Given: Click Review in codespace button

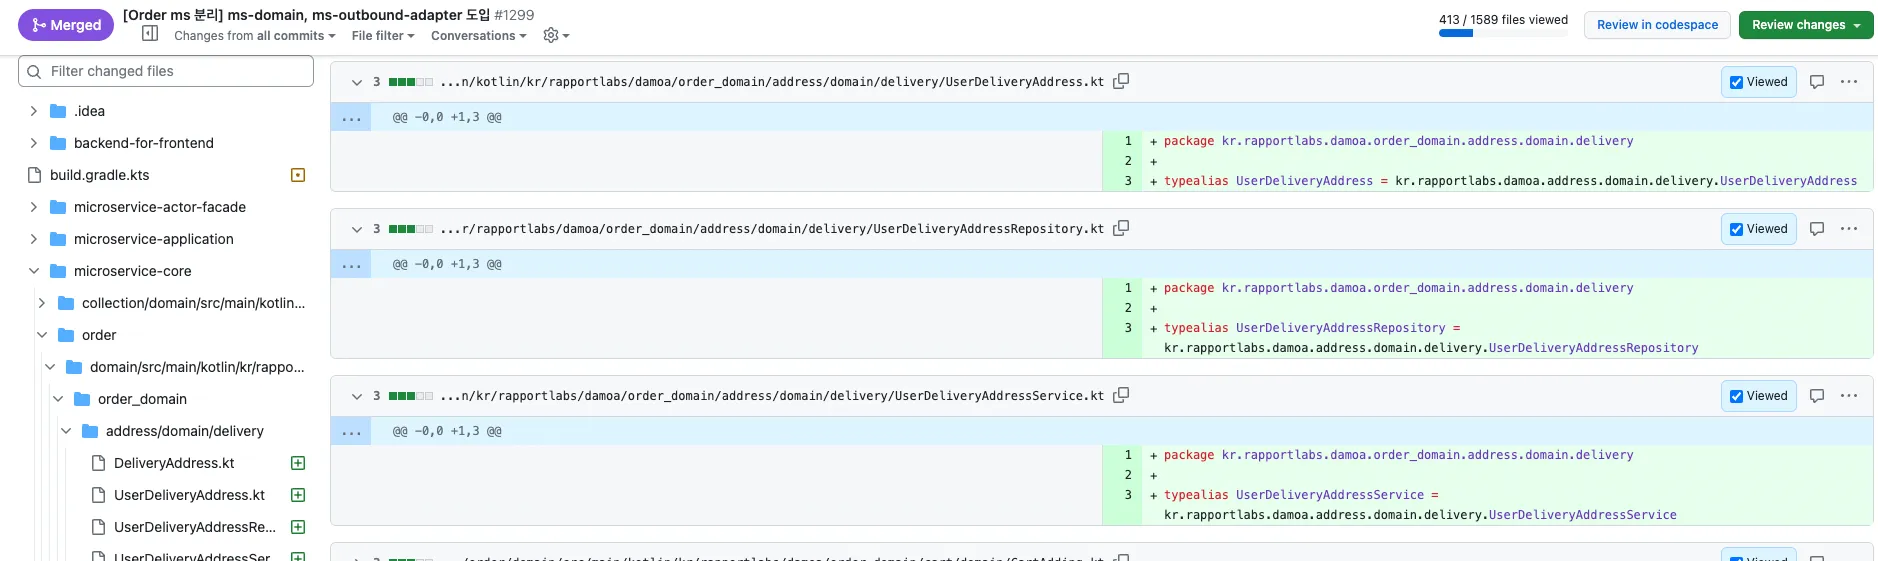Looking at the screenshot, I should (x=1657, y=25).
